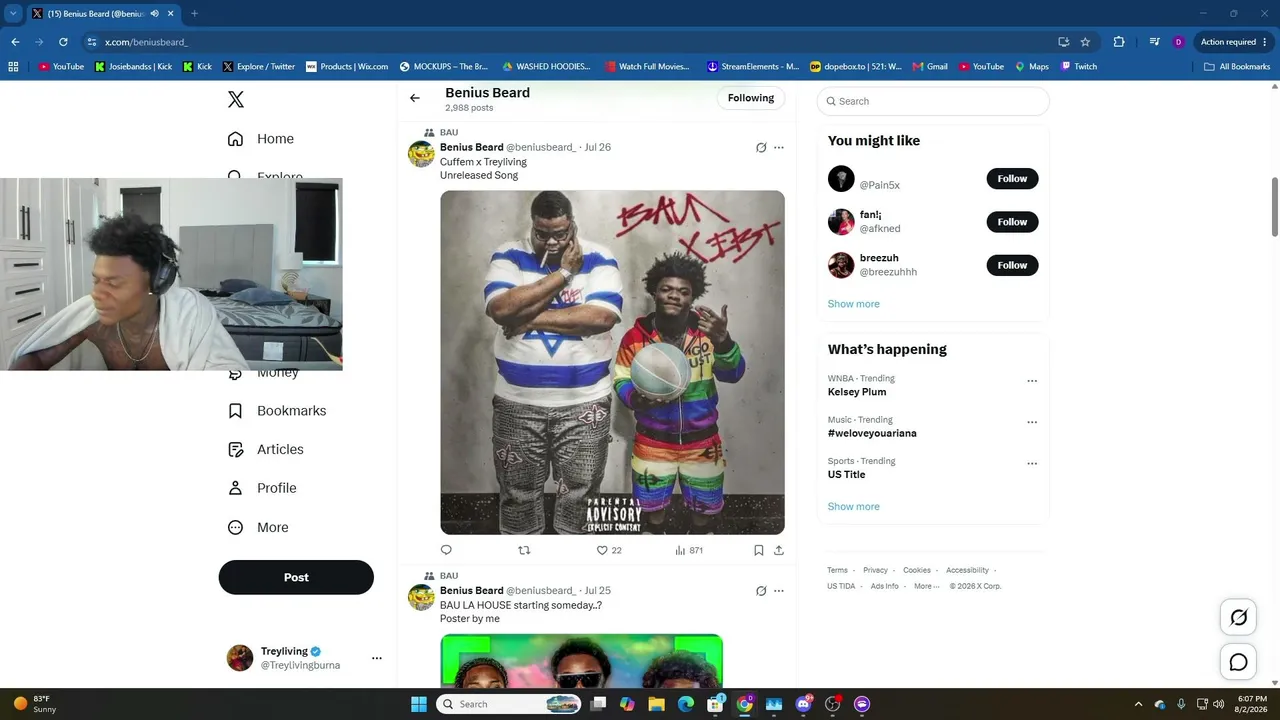Open the StreamElements bookmark
This screenshot has height=720, width=1280.
coord(752,67)
